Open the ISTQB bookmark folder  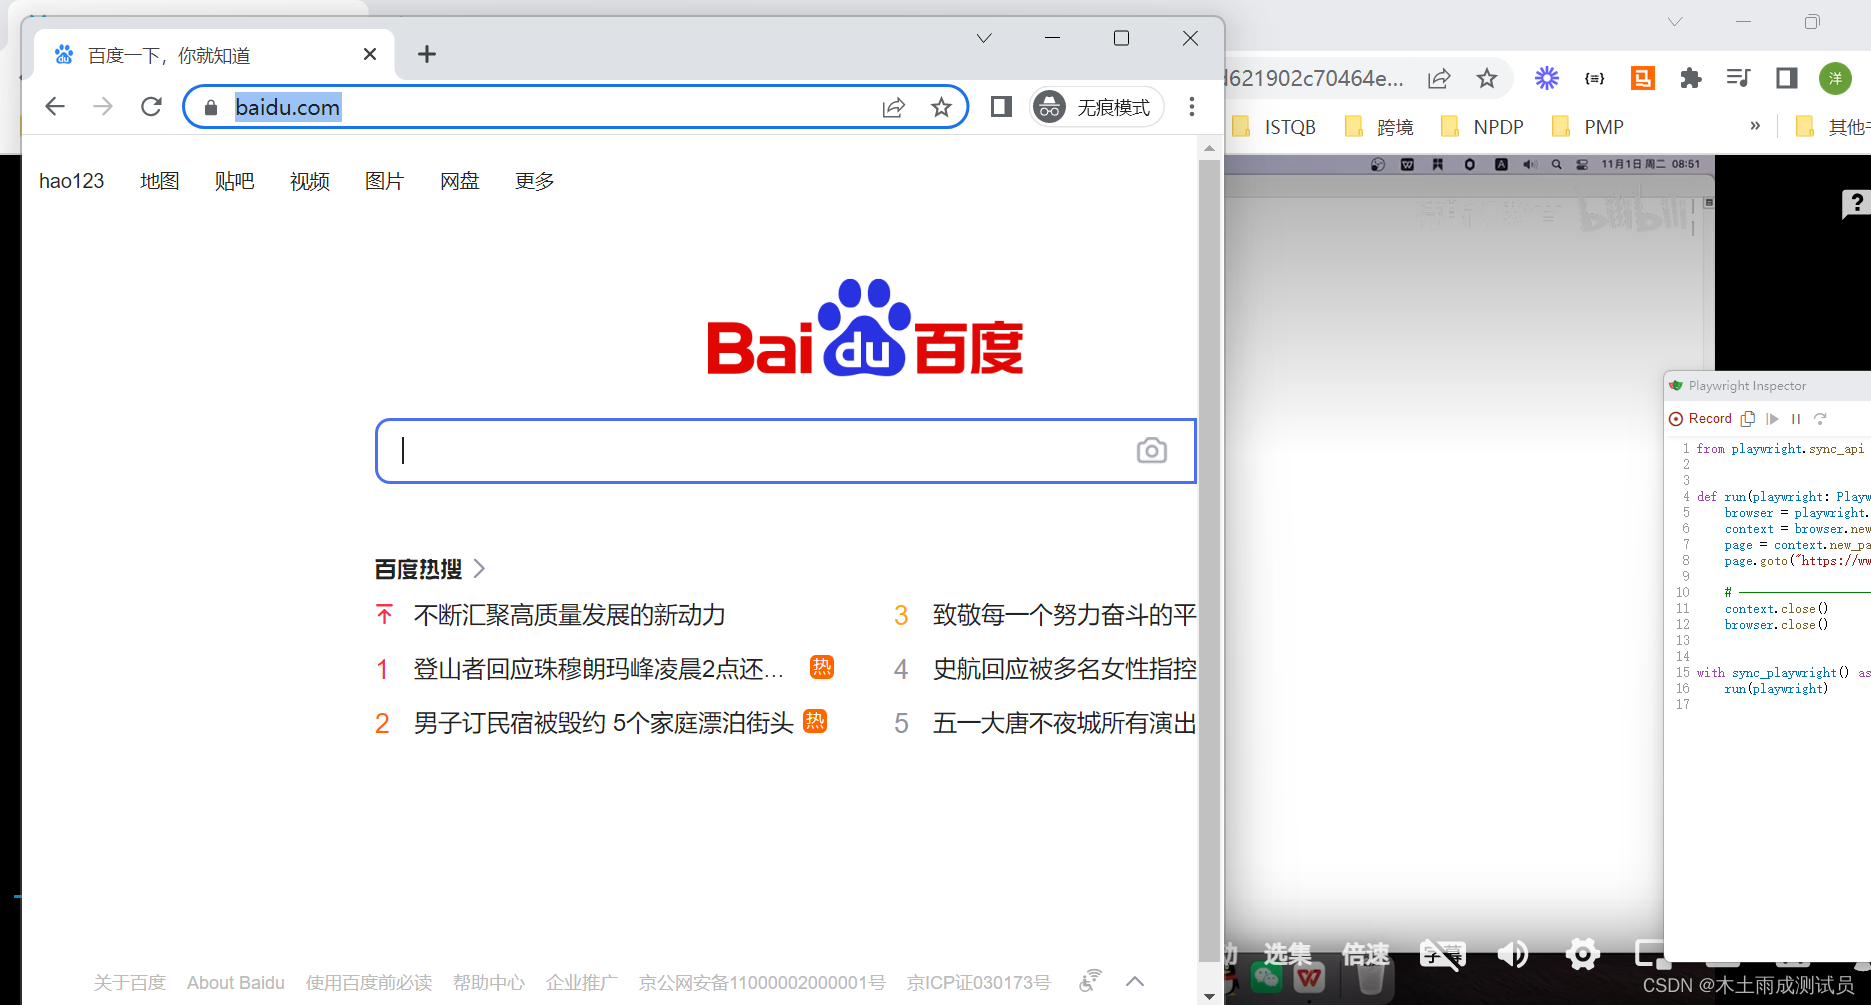click(1275, 127)
